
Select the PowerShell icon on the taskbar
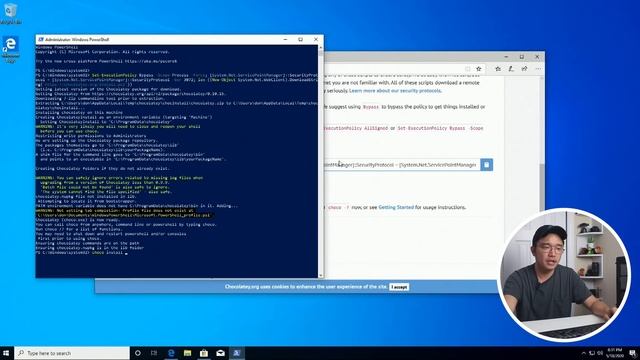point(237,353)
